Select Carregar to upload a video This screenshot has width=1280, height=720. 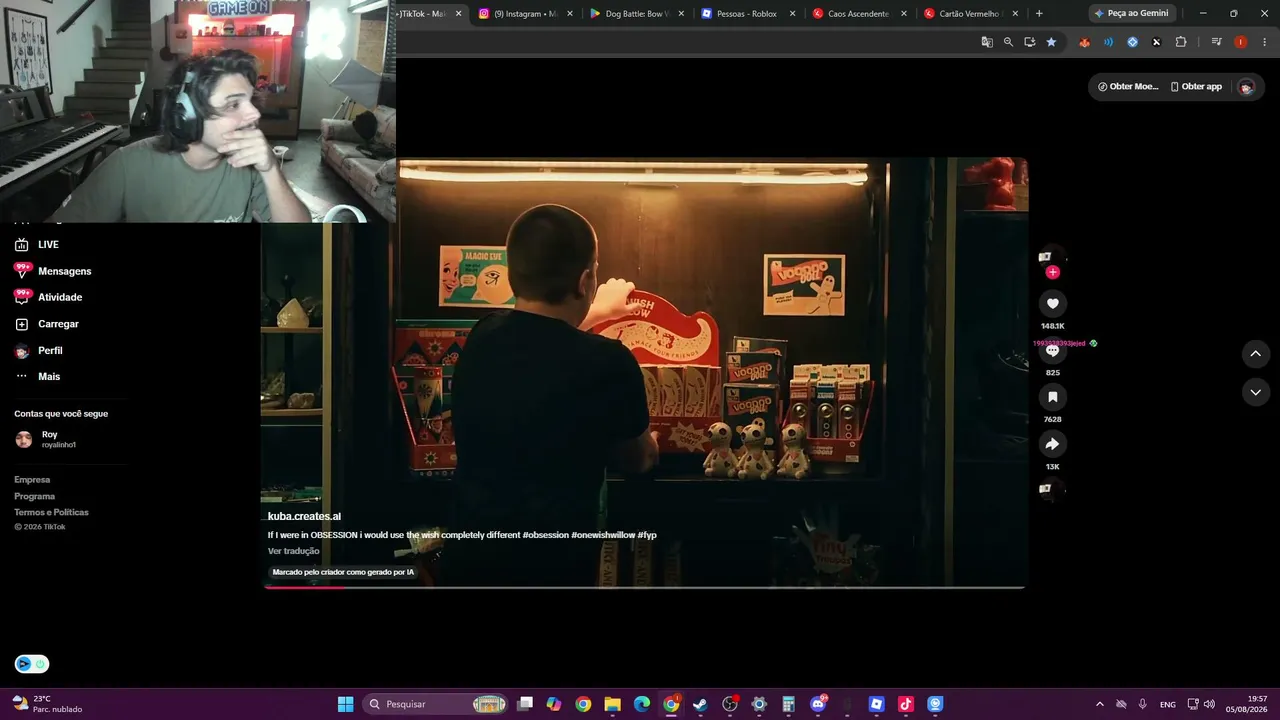tap(46, 324)
